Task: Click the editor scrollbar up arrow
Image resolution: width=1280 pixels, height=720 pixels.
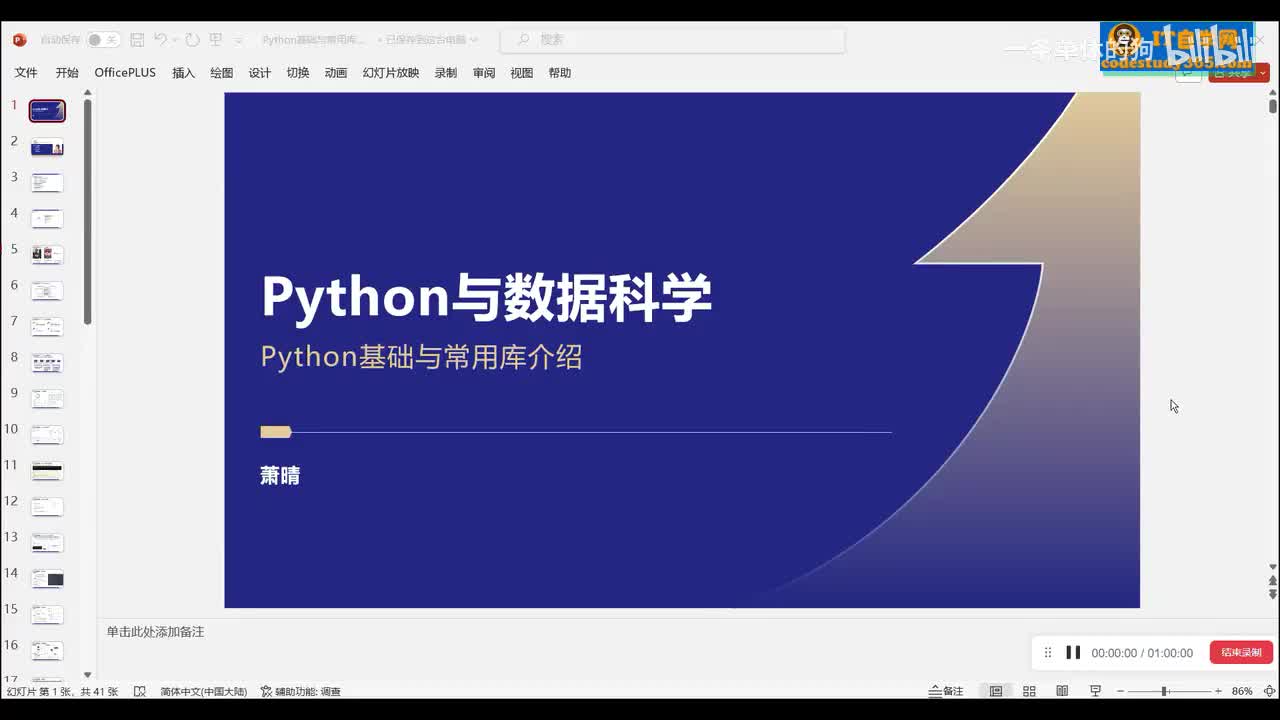Action: pyautogui.click(x=1273, y=94)
